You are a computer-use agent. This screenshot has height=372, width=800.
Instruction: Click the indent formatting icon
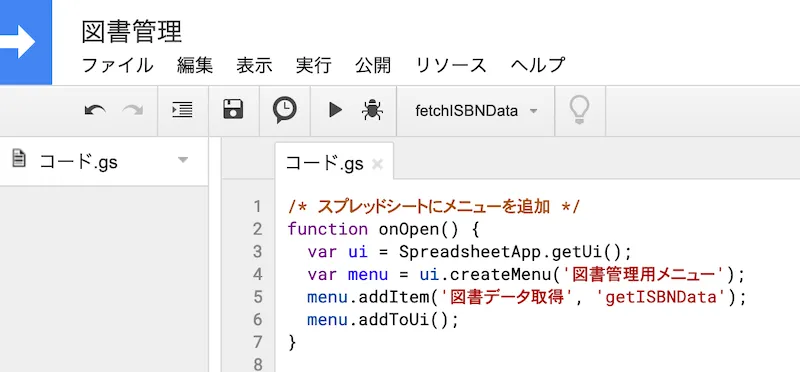[x=182, y=110]
